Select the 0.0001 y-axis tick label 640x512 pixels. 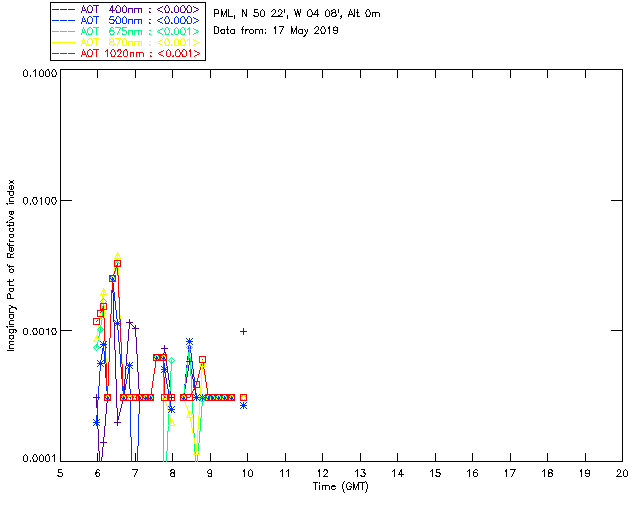[x=40, y=458]
